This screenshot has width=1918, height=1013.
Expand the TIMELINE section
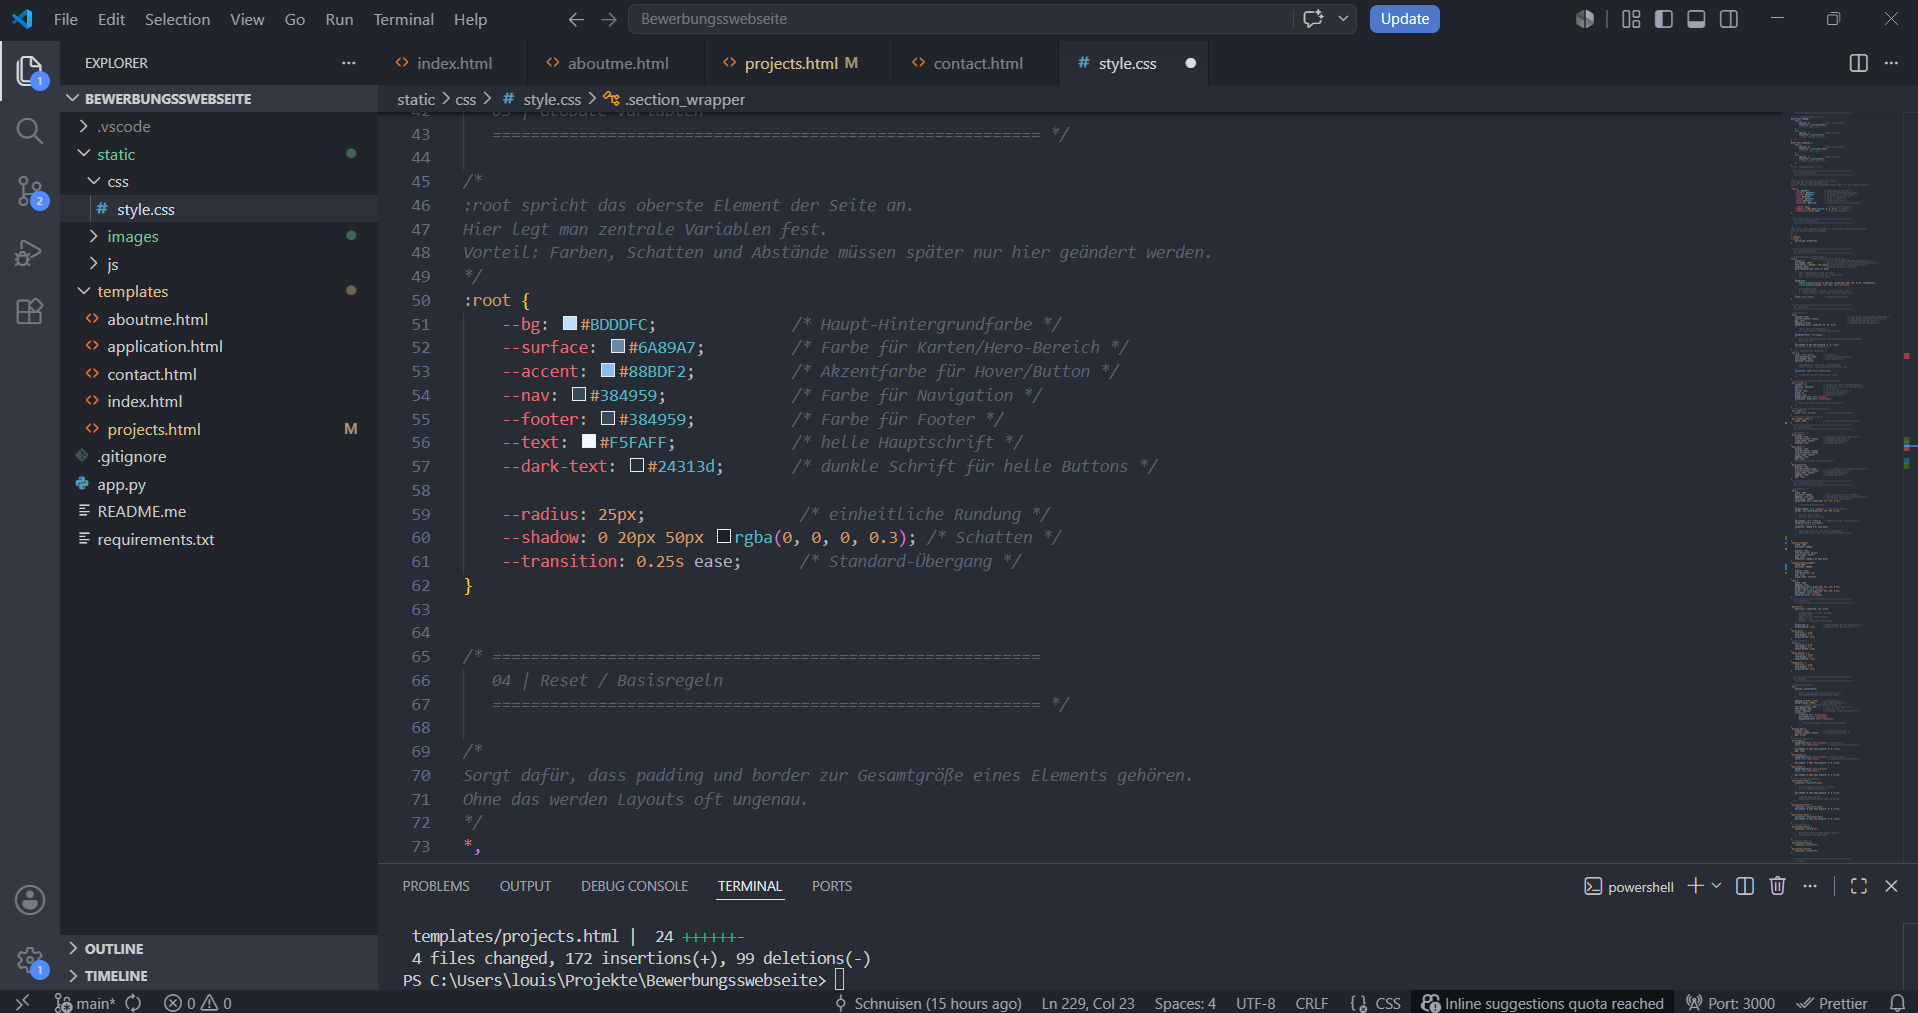[x=115, y=975]
